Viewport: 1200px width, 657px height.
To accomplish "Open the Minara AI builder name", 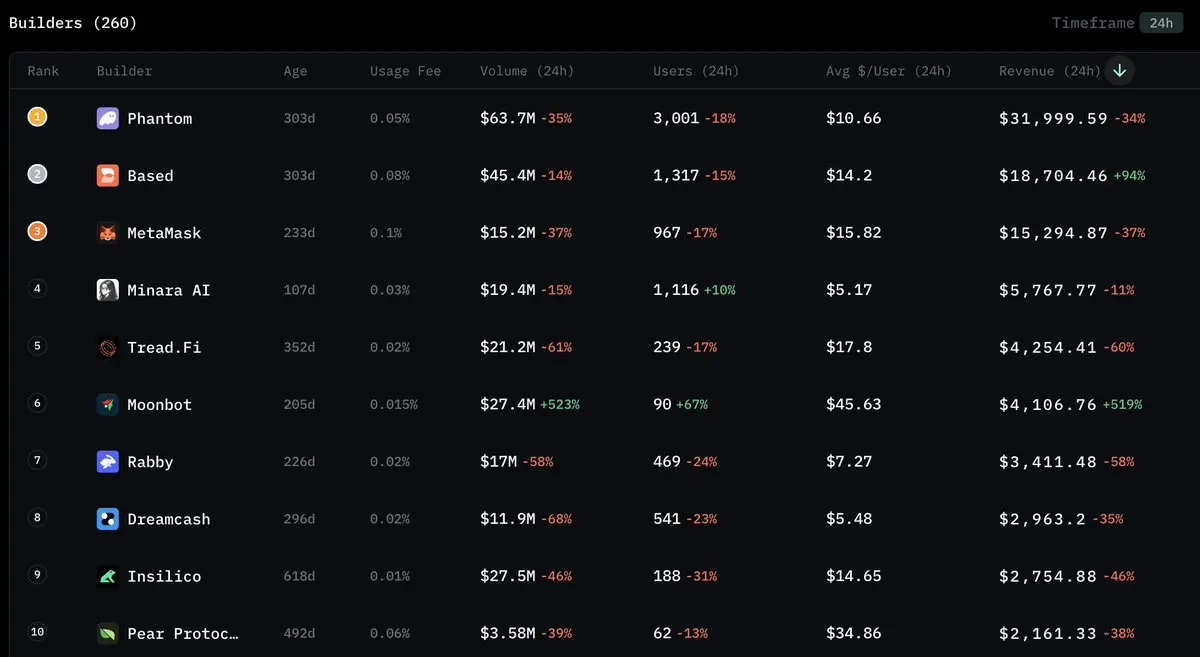I will pos(169,290).
